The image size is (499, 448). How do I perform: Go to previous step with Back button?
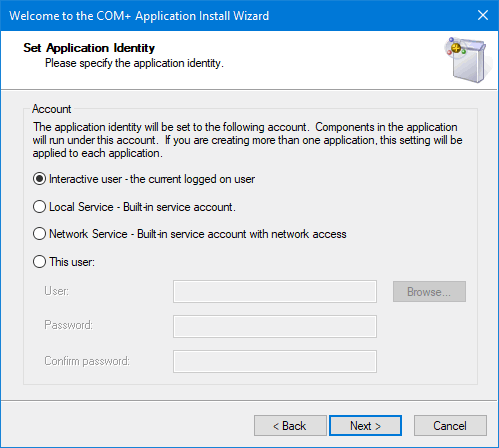pos(290,426)
